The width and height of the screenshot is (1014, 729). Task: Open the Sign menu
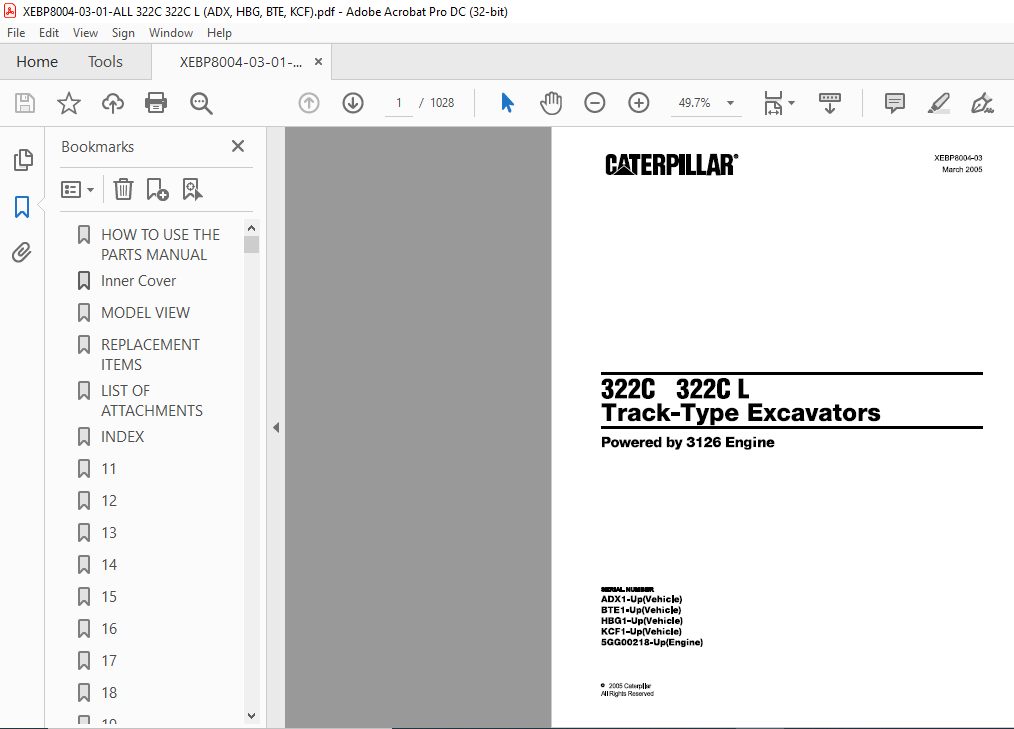point(123,33)
